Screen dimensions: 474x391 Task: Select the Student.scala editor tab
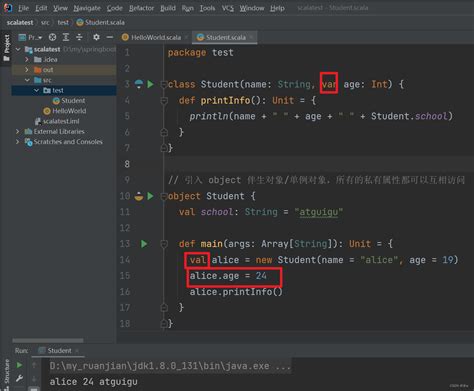[226, 37]
